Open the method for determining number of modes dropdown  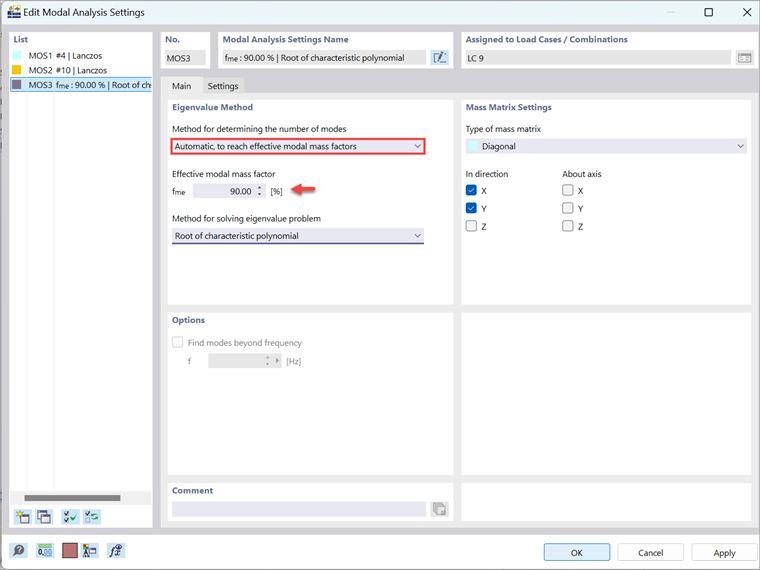click(298, 146)
